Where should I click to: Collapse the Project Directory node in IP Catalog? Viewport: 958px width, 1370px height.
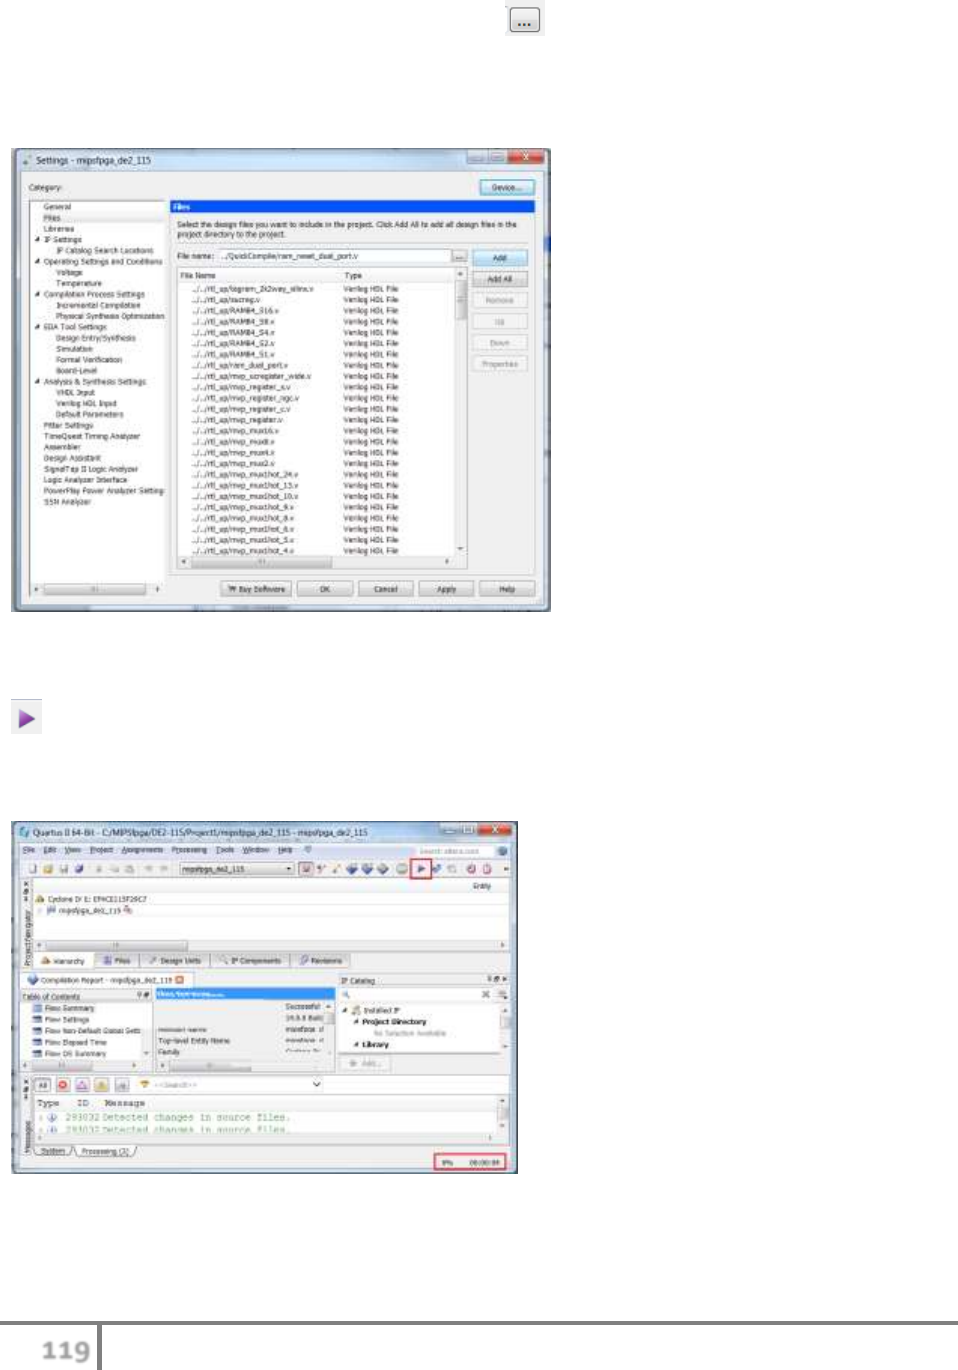[356, 1022]
